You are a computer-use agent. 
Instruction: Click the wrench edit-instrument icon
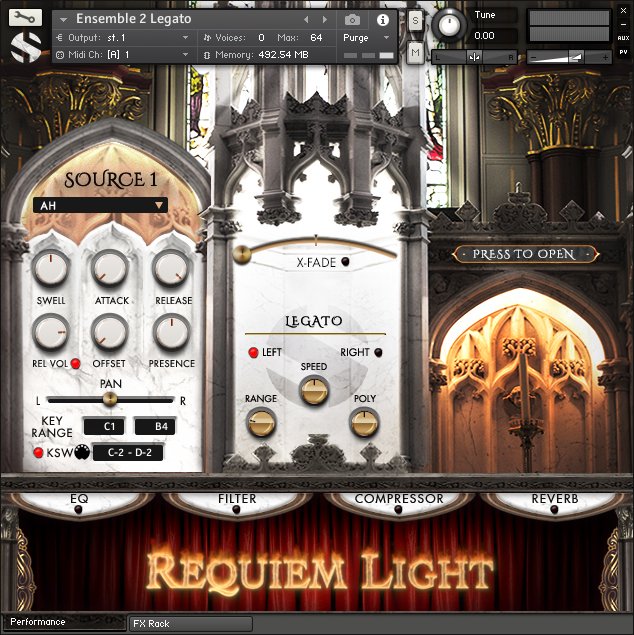coord(26,17)
